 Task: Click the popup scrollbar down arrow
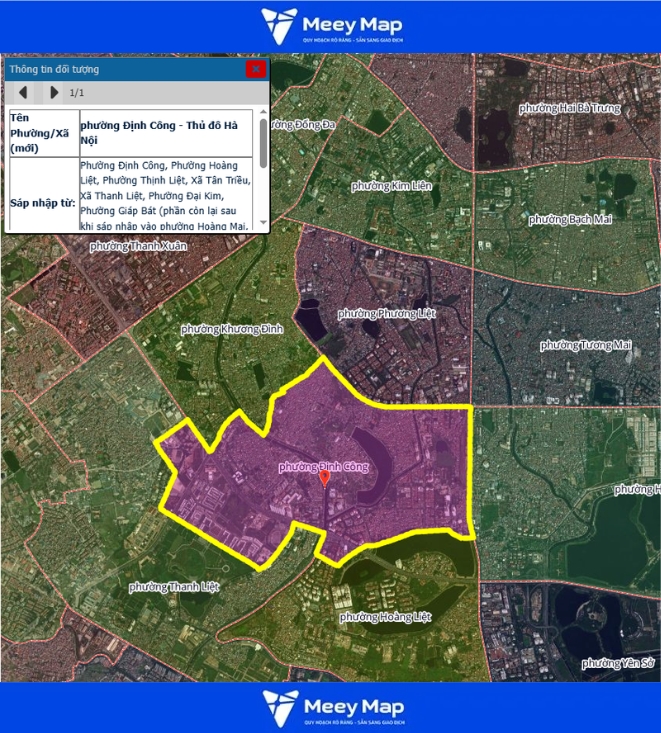click(x=263, y=223)
